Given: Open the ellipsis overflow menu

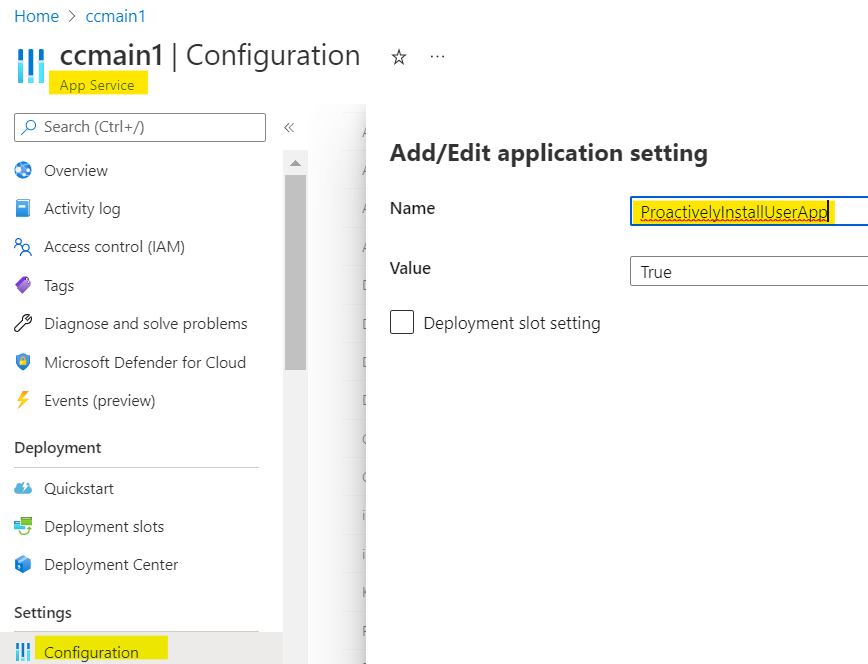Looking at the screenshot, I should pos(437,57).
